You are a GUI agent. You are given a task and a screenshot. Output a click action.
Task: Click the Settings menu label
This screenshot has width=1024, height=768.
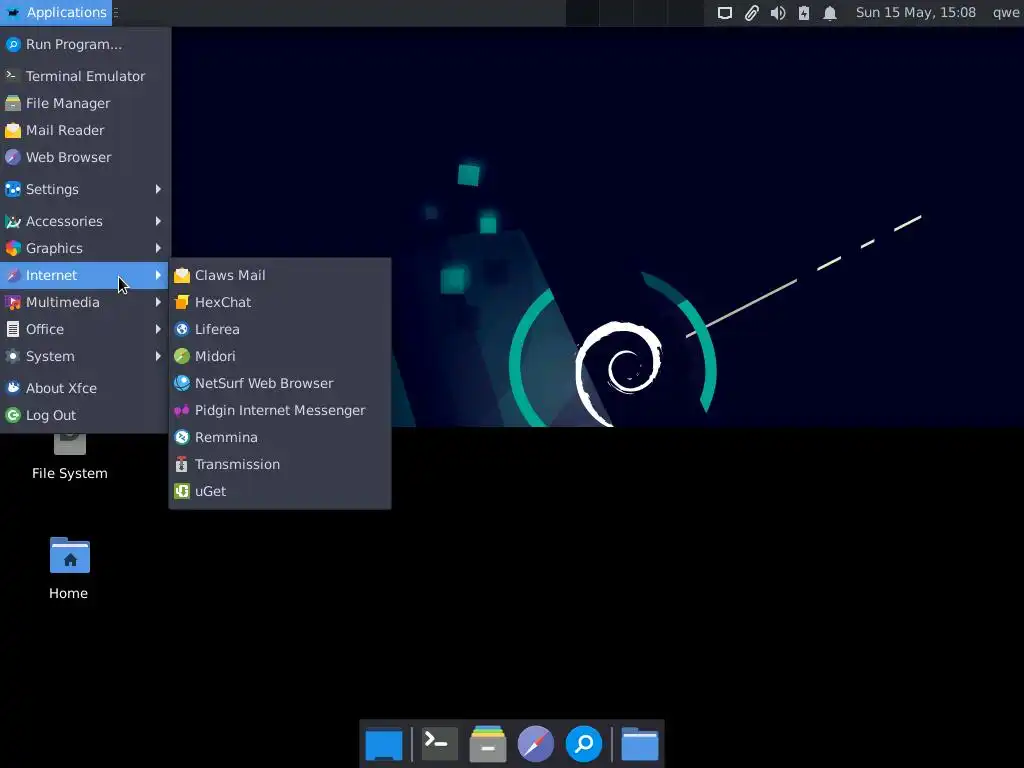click(x=52, y=189)
